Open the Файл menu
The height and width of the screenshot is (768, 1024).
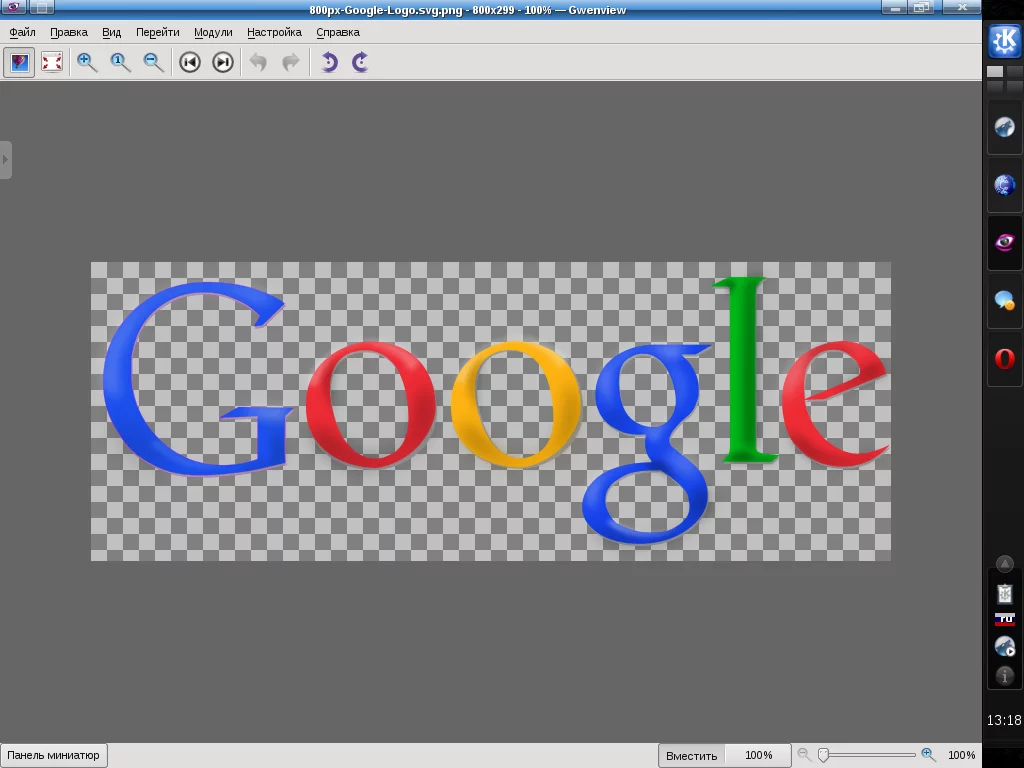(x=22, y=32)
